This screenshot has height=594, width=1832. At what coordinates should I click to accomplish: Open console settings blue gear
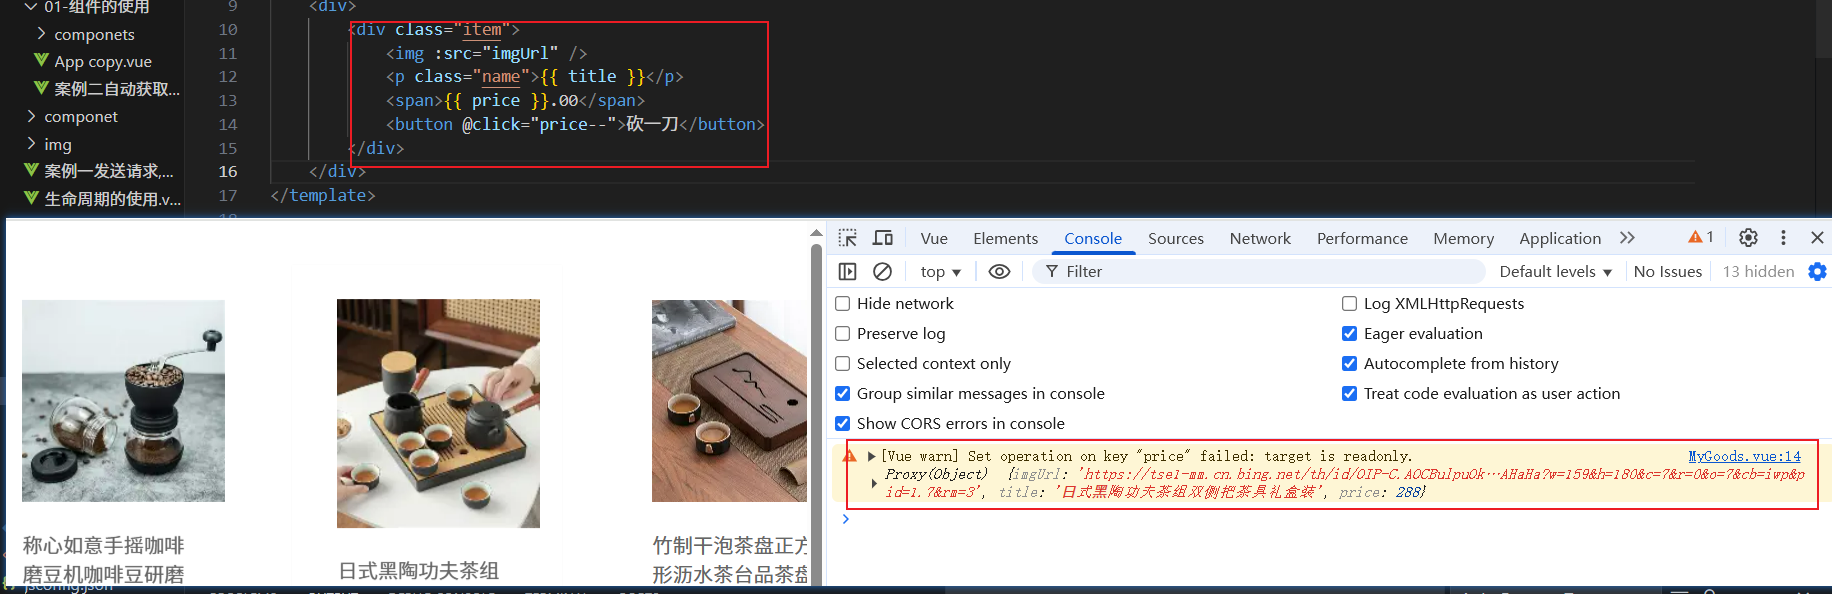pyautogui.click(x=1817, y=272)
